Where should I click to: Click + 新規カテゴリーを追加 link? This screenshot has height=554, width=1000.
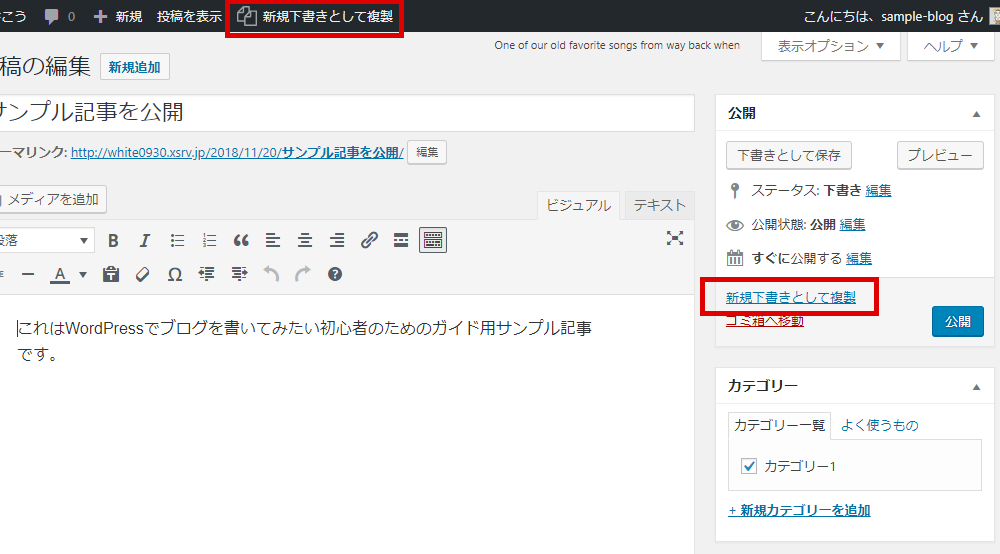pos(799,510)
